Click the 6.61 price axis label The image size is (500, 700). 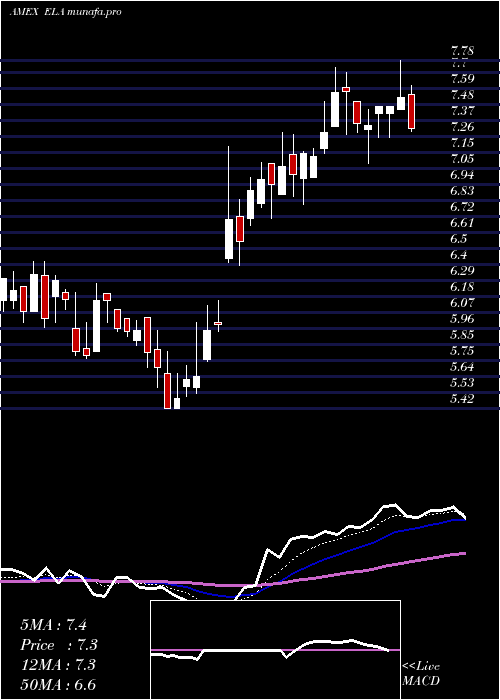tap(462, 223)
